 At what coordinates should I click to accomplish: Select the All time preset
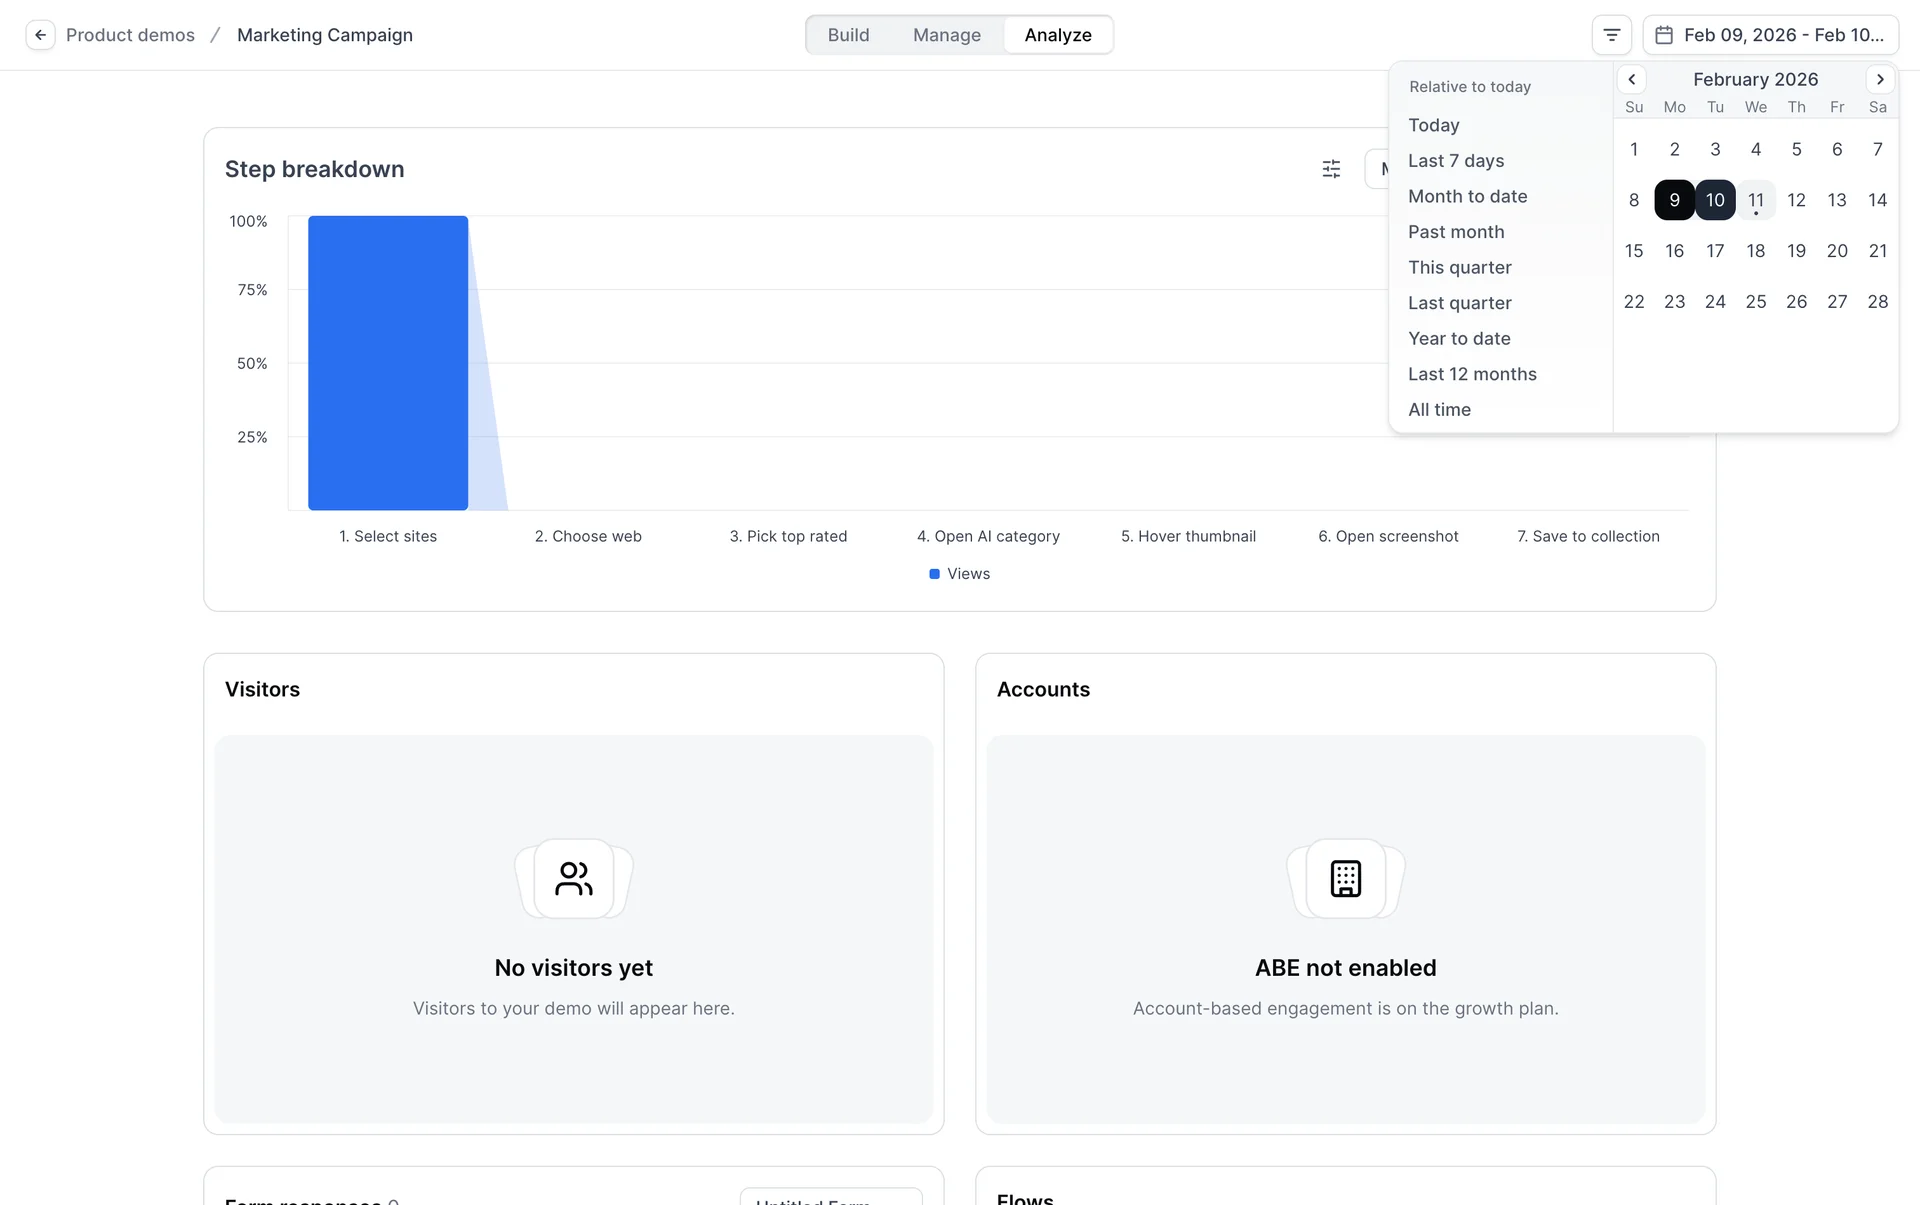click(1439, 410)
